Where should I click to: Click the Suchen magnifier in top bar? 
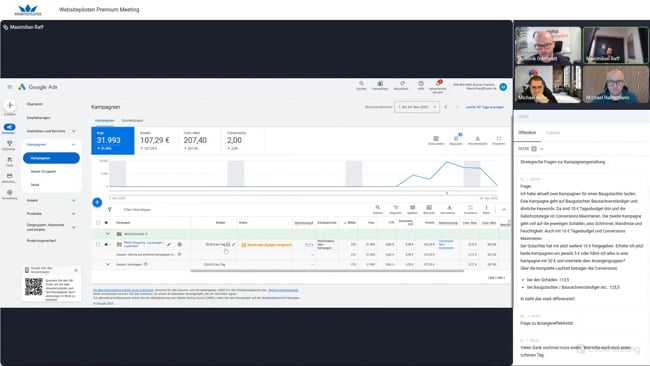pos(361,84)
